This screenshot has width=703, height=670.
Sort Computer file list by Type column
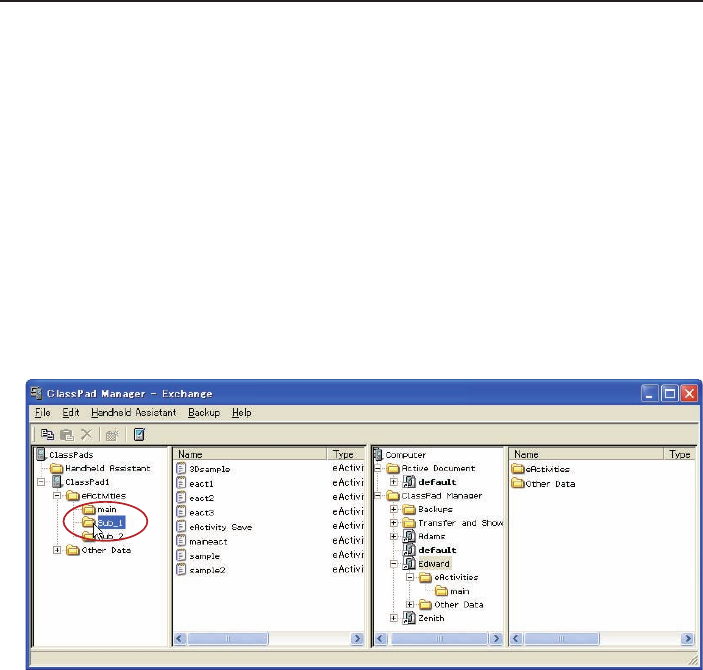point(679,454)
